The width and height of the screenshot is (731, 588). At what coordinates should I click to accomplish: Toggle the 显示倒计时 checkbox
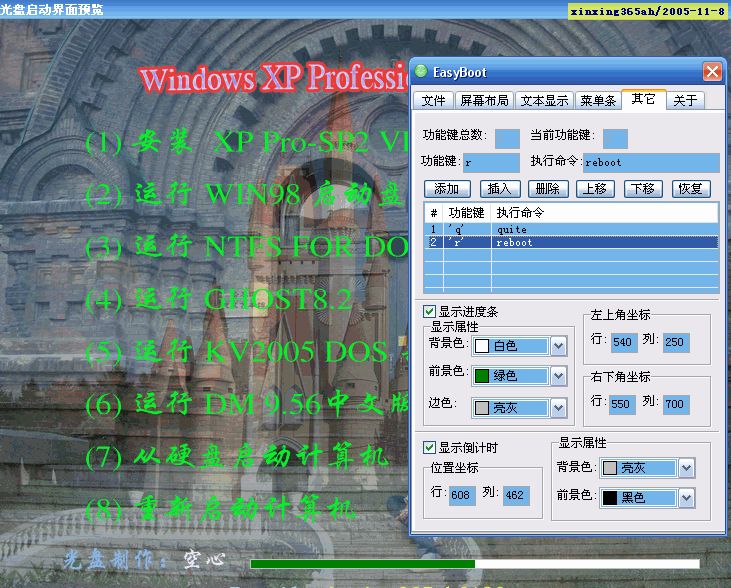tap(429, 448)
